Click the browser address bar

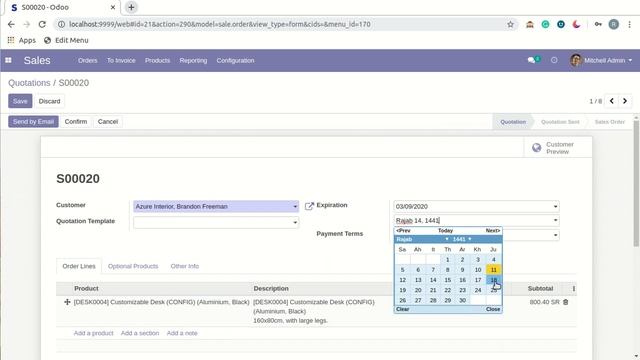click(x=286, y=24)
